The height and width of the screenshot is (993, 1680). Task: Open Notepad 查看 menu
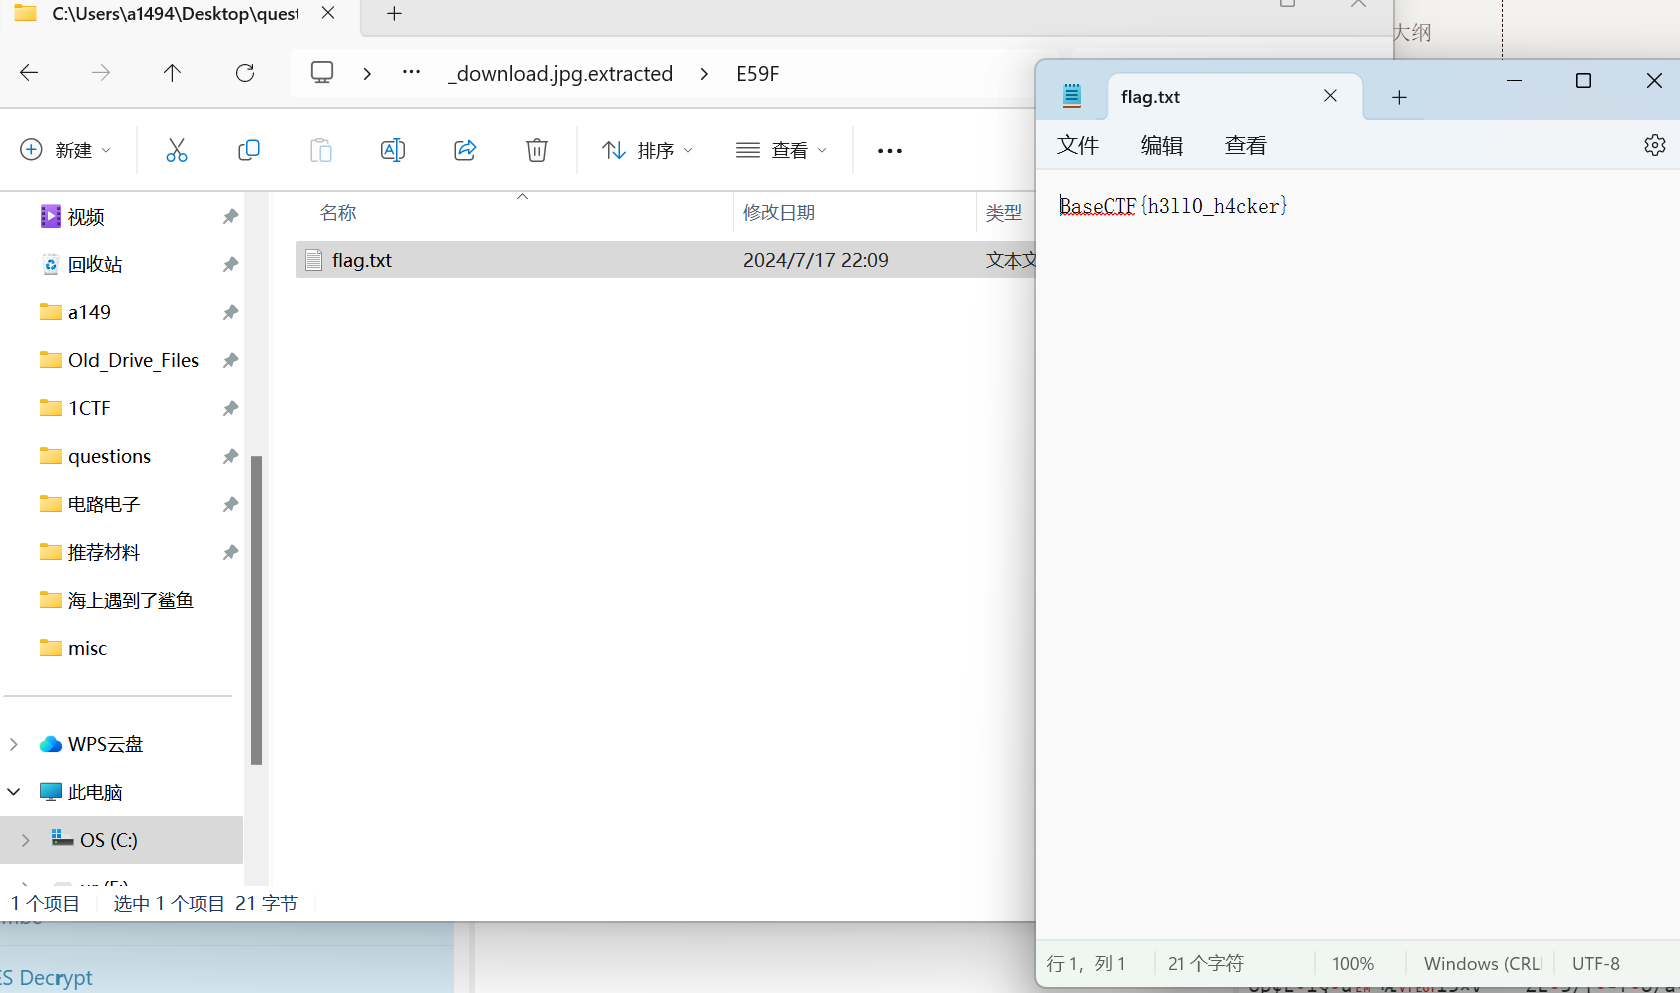pos(1246,146)
